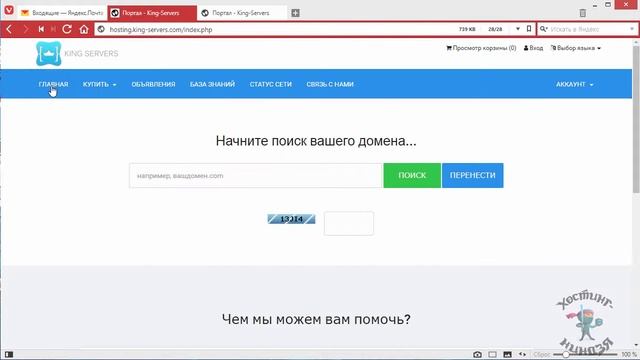Click the Яндекс search field
This screenshot has width=640, height=360.
(x=589, y=29)
